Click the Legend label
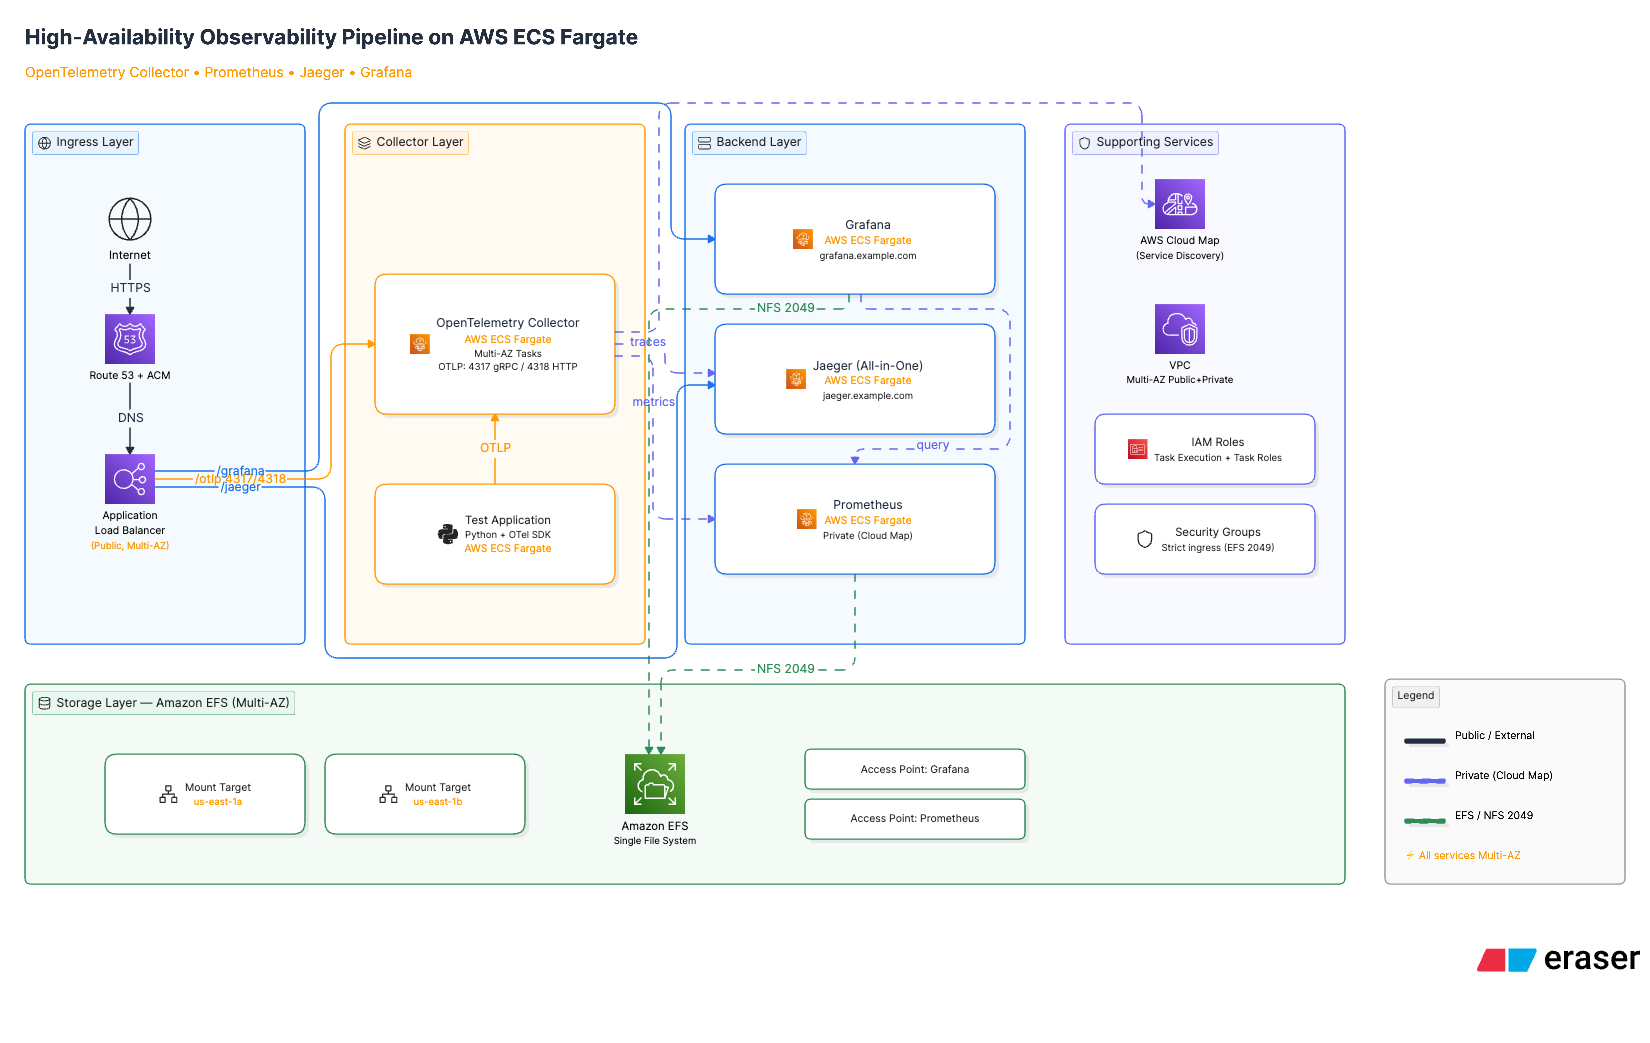The height and width of the screenshot is (1043, 1650). click(1416, 695)
